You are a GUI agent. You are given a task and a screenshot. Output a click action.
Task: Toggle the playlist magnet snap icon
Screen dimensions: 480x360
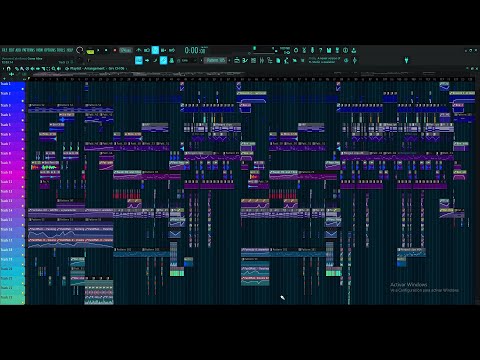pyautogui.click(x=8, y=69)
